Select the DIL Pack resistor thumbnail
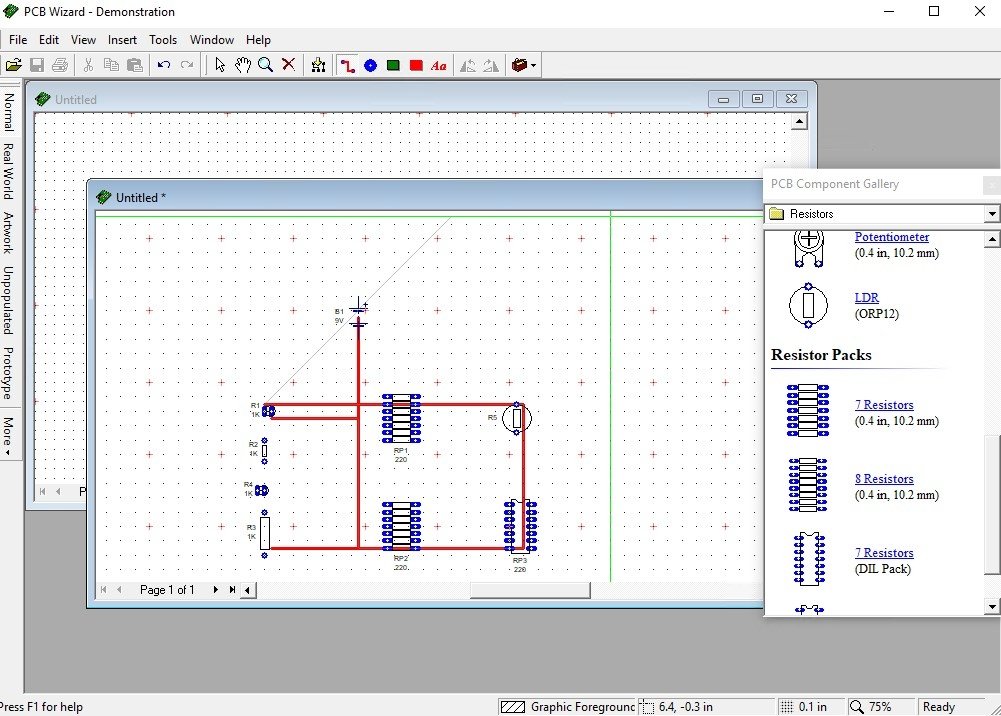 tap(809, 559)
